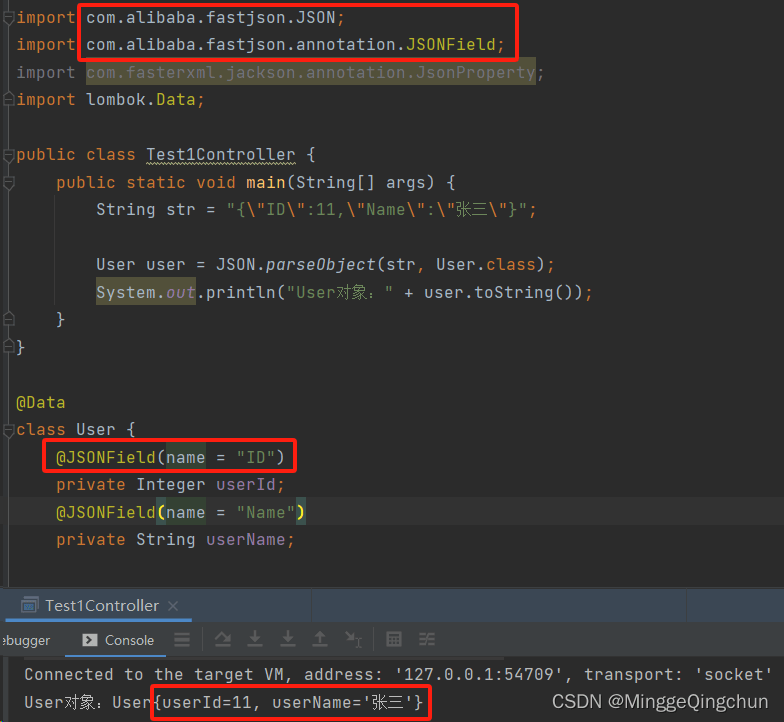784x722 pixels.
Task: Click the Trace Current Stream Chain icon
Action: (426, 639)
